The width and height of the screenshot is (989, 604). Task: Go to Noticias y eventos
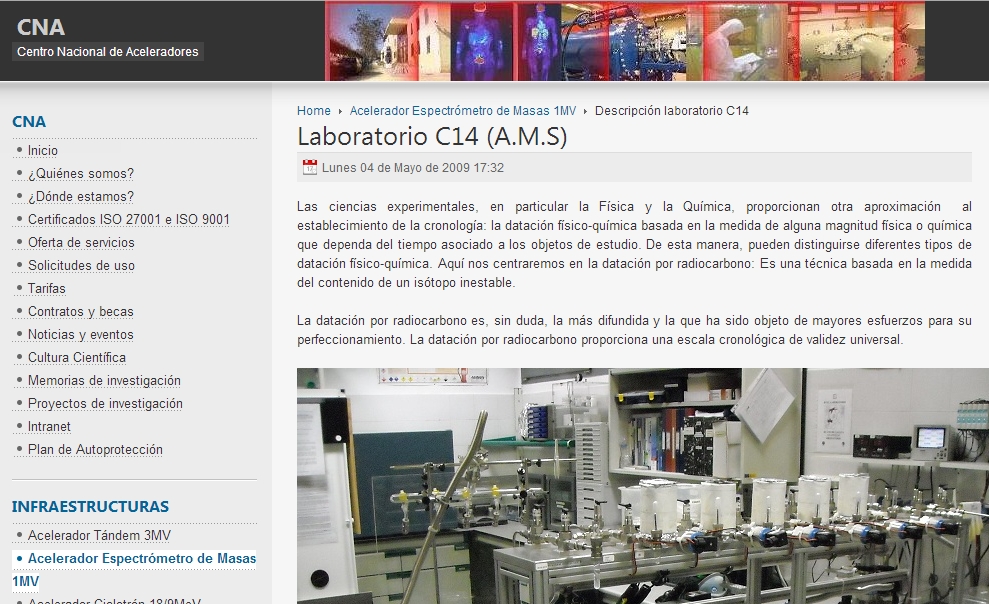(80, 335)
